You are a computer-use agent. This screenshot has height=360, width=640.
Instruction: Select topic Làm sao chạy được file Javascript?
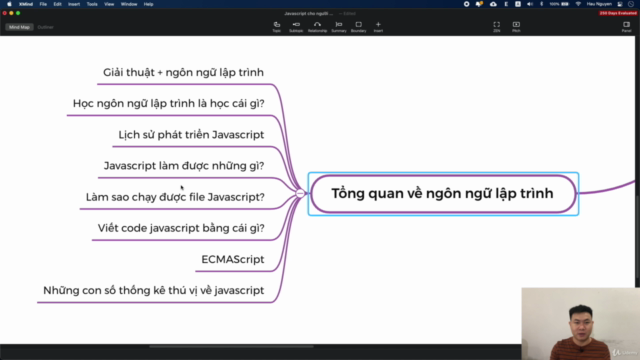pyautogui.click(x=175, y=197)
